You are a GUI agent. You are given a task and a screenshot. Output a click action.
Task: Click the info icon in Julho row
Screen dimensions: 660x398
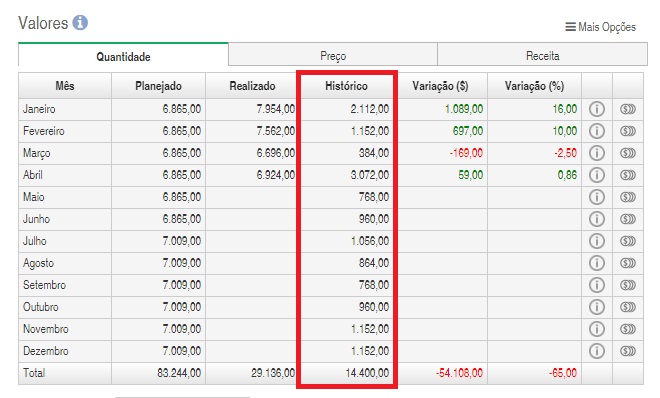tap(597, 241)
